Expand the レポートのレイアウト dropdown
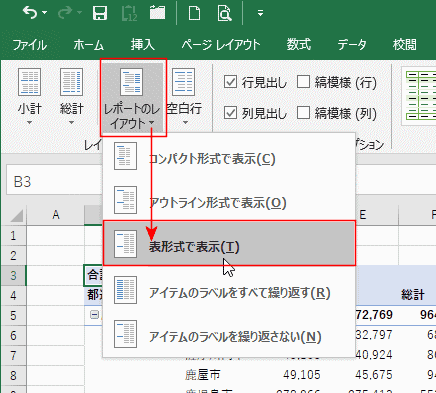 [x=133, y=97]
